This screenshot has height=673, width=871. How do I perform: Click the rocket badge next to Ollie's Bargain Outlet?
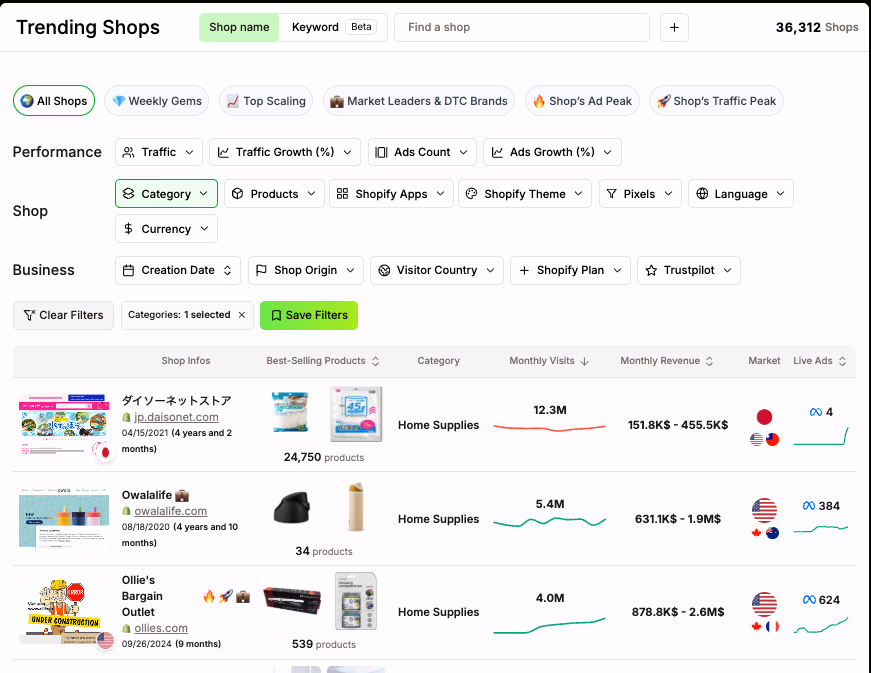click(226, 596)
